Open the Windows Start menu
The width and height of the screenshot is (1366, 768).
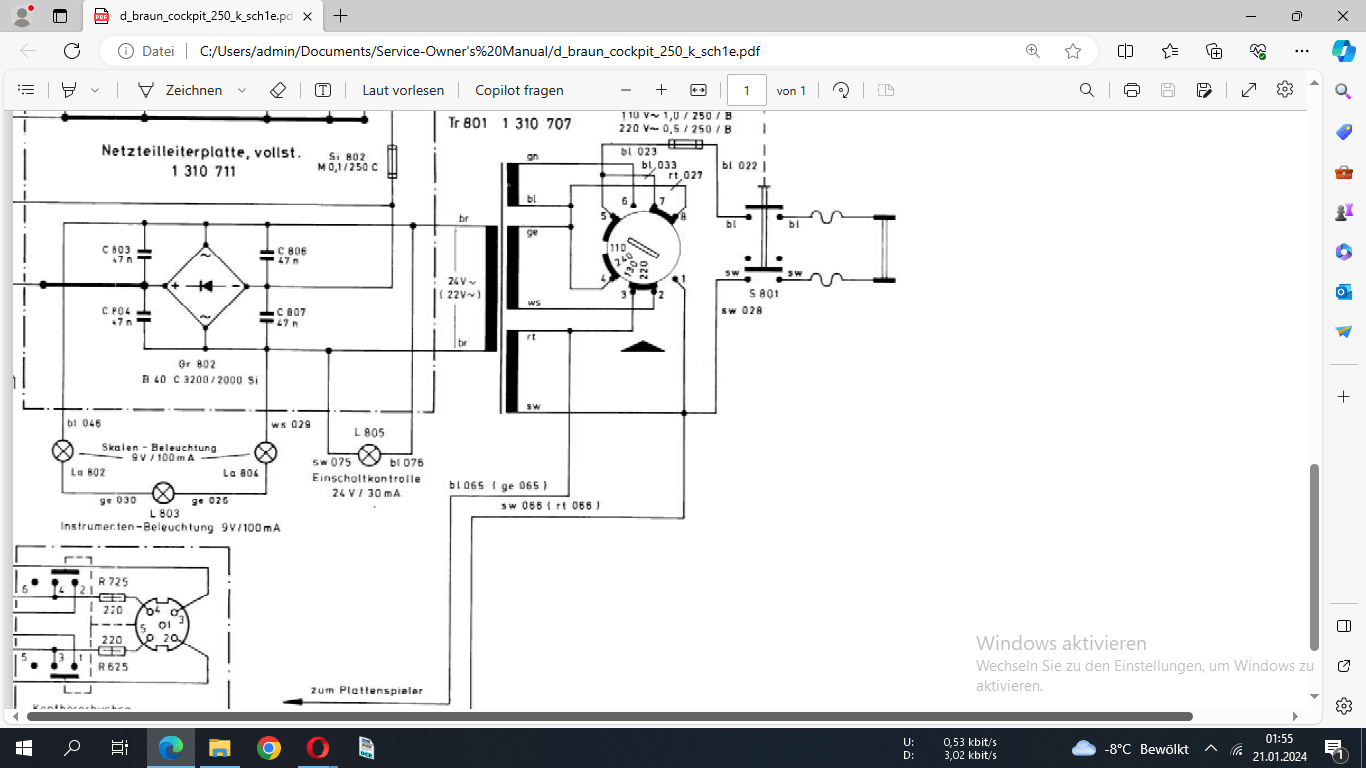pyautogui.click(x=24, y=748)
